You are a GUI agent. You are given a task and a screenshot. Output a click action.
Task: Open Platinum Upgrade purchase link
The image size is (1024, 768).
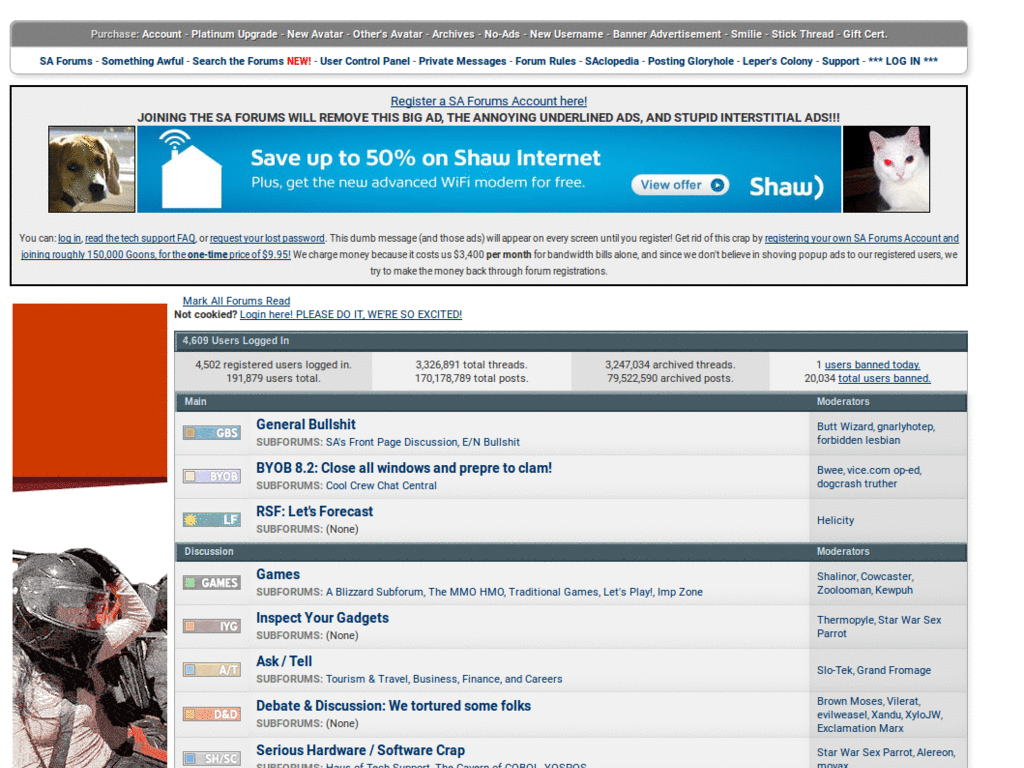pyautogui.click(x=234, y=34)
